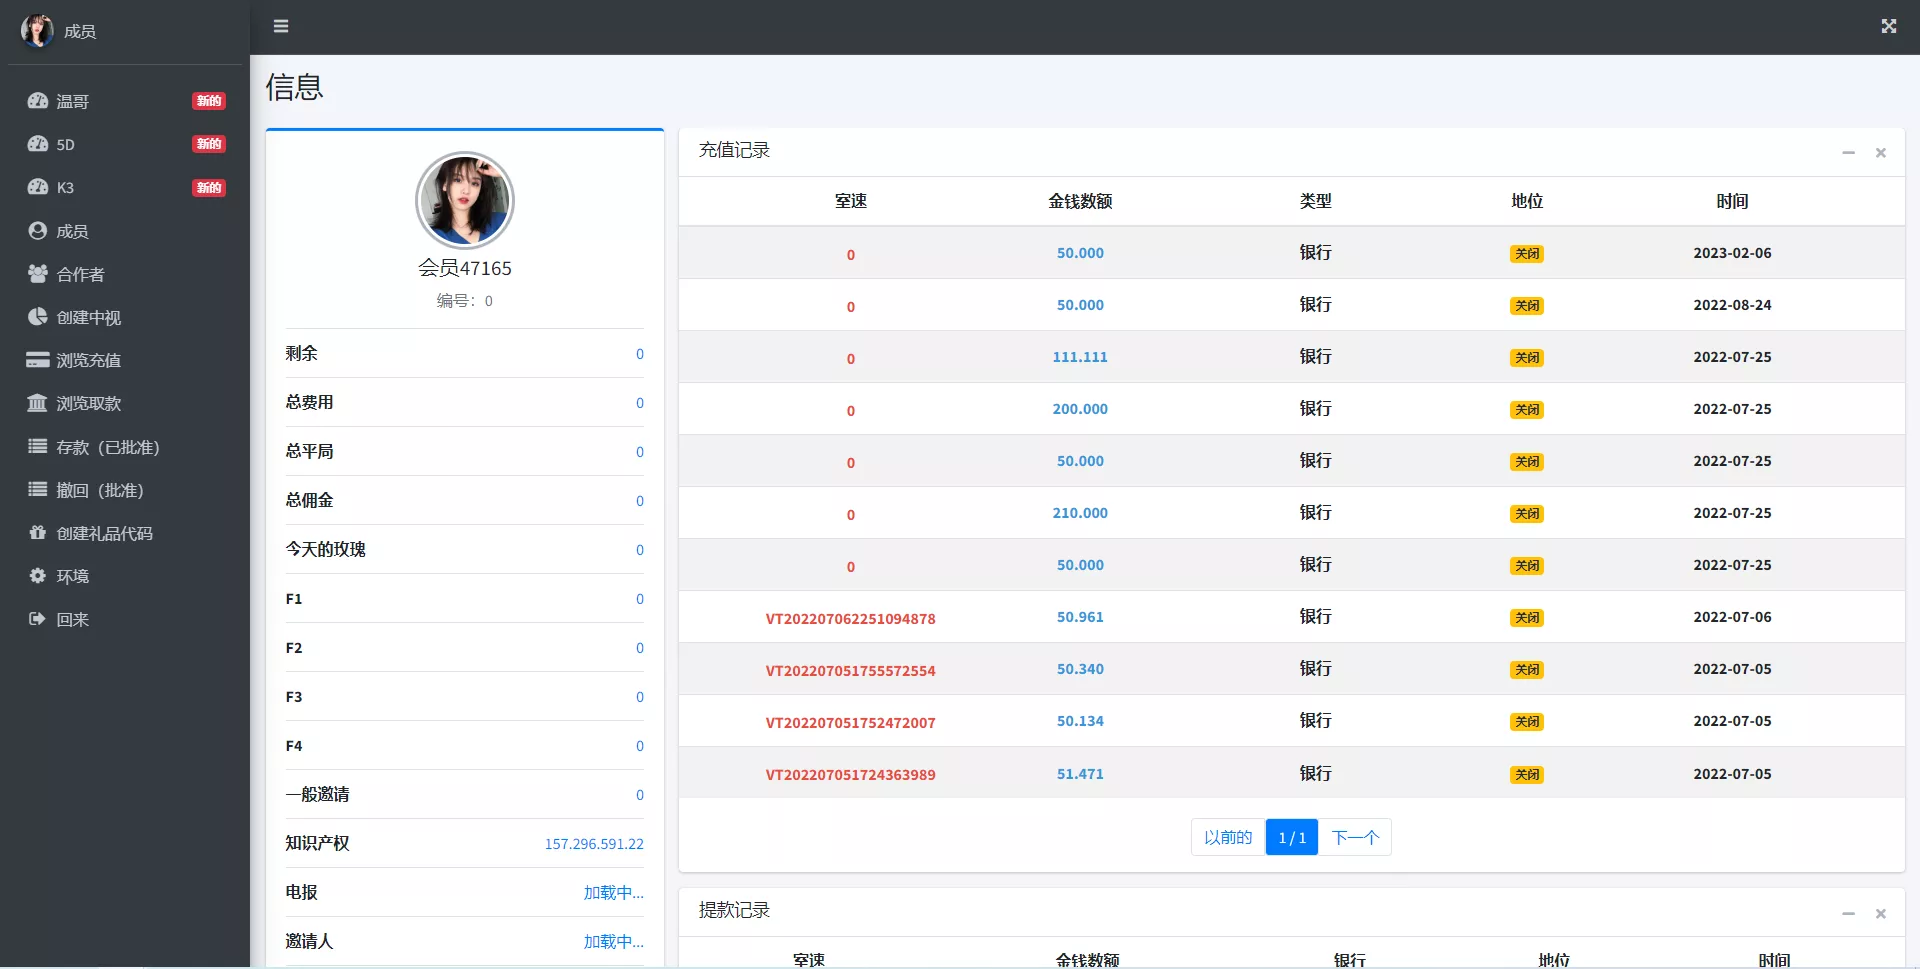Click the 回来 logout icon

[x=37, y=619]
